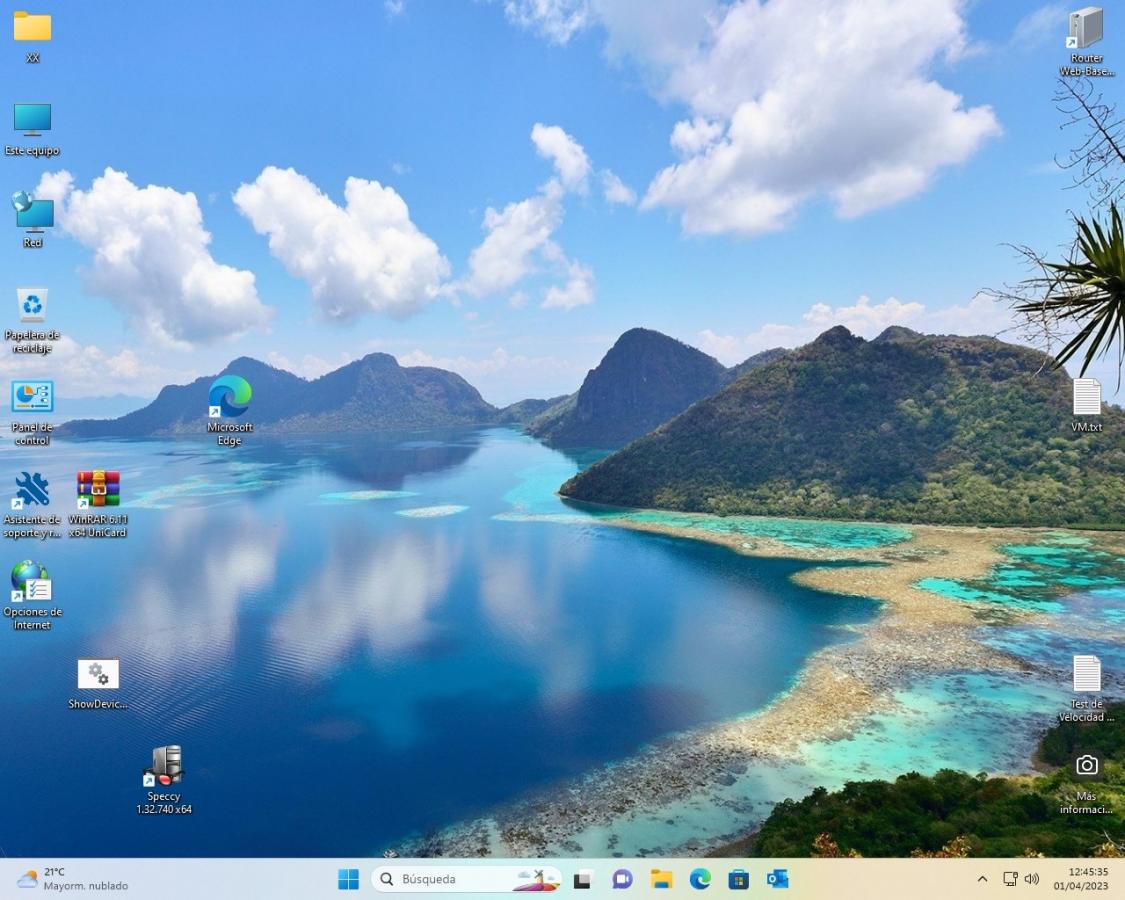This screenshot has height=900, width=1125.
Task: Select Papelera de reciclaje icon
Action: point(32,306)
